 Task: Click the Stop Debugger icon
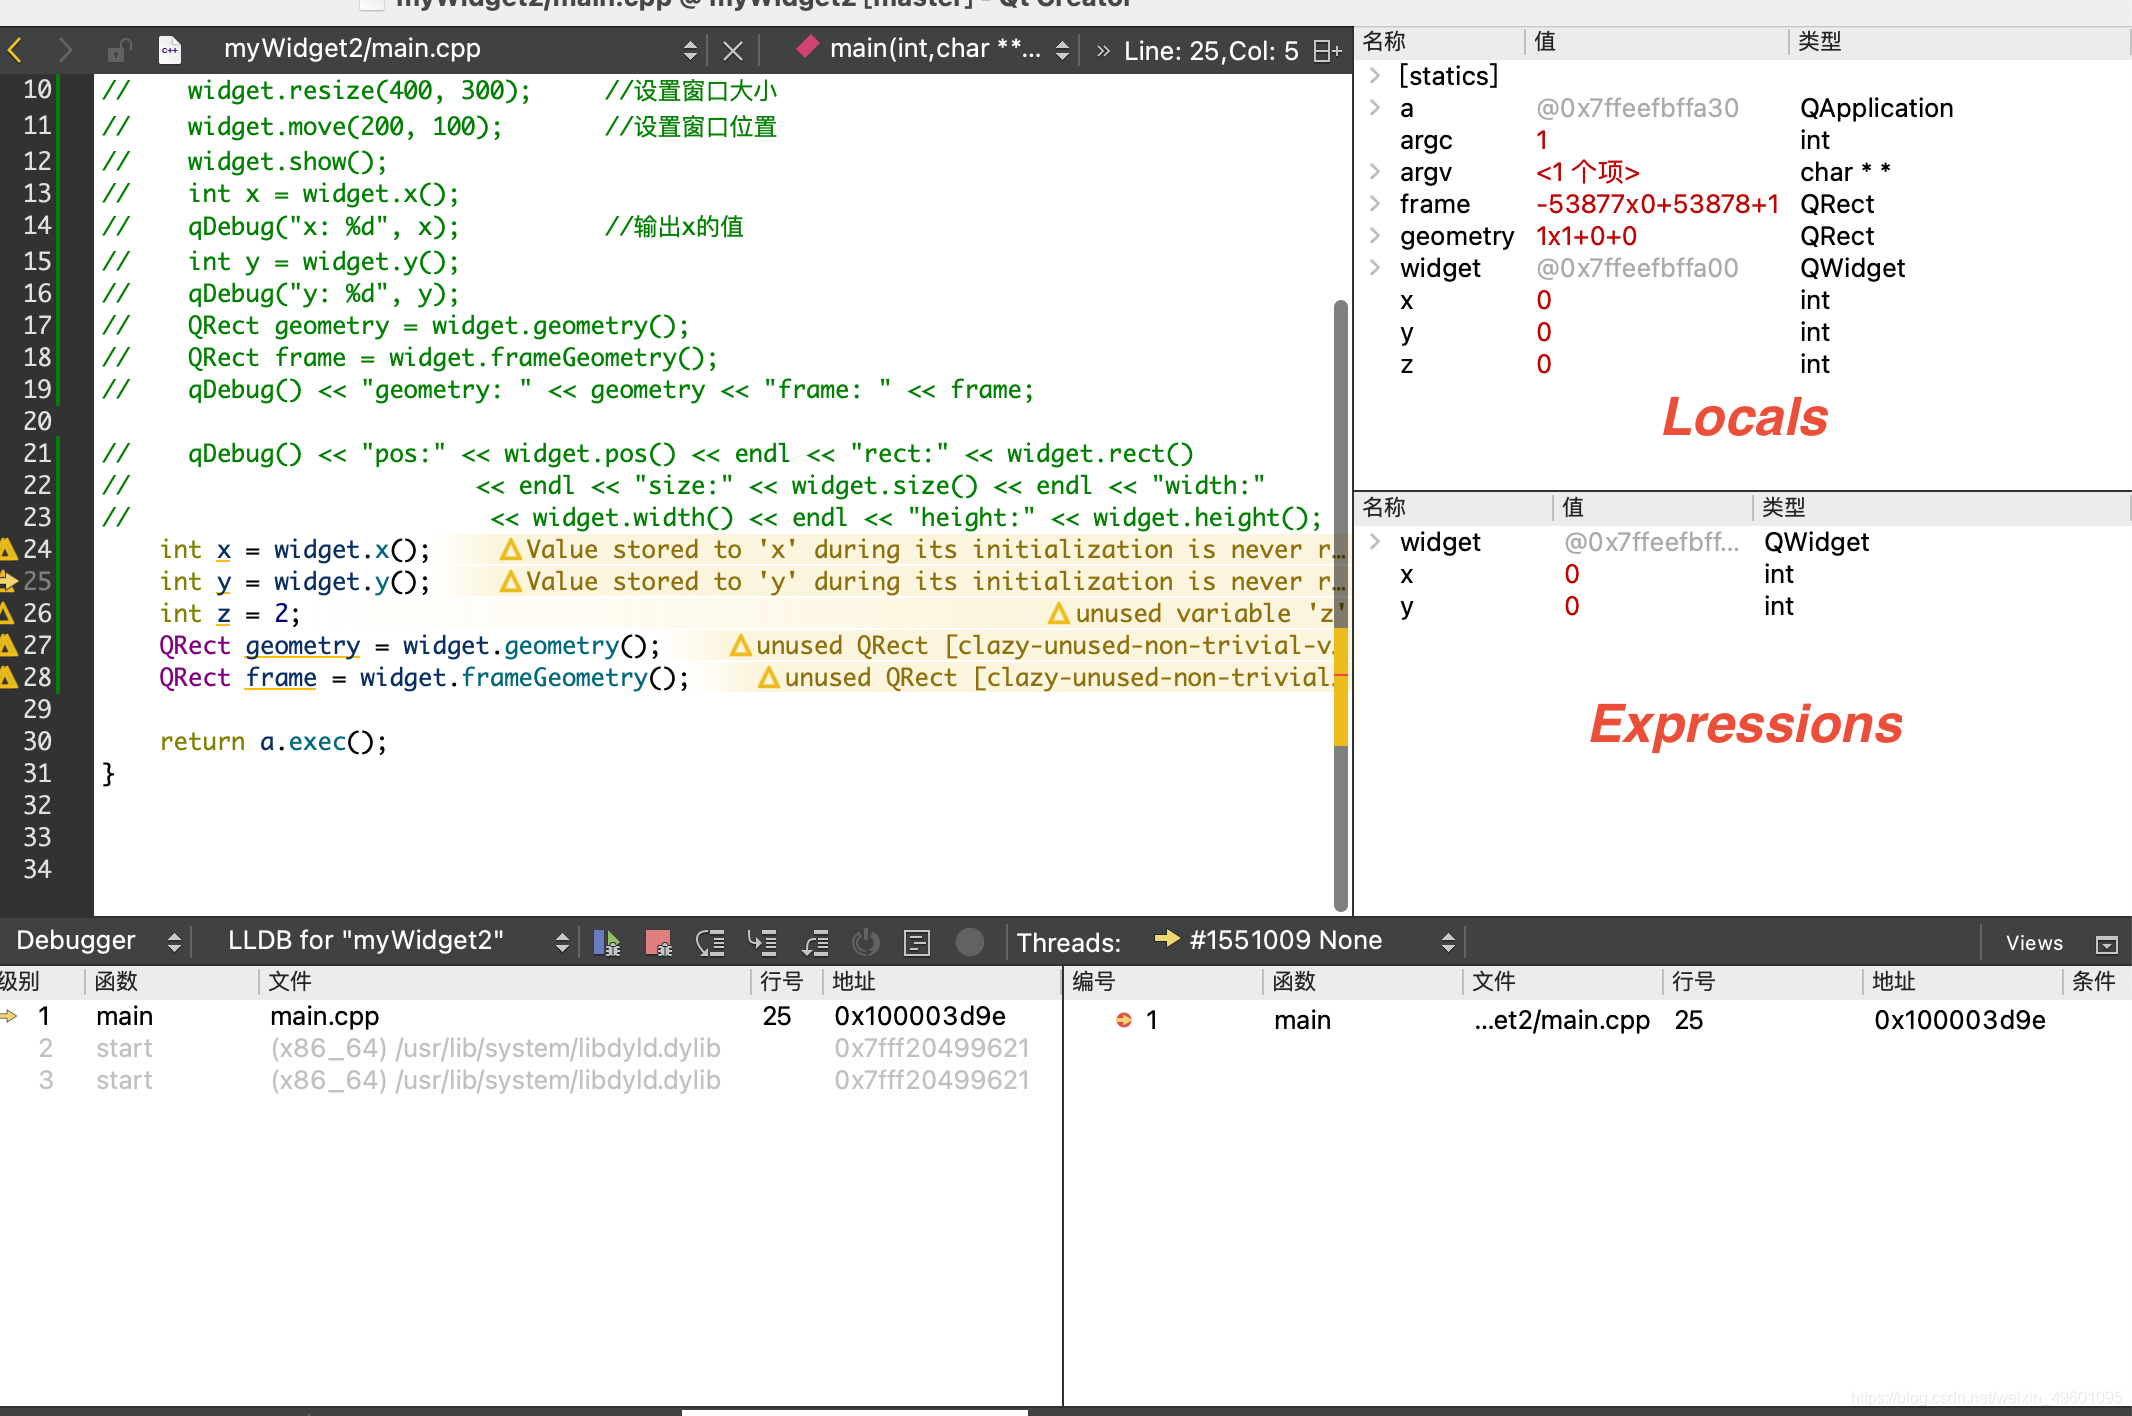click(658, 942)
